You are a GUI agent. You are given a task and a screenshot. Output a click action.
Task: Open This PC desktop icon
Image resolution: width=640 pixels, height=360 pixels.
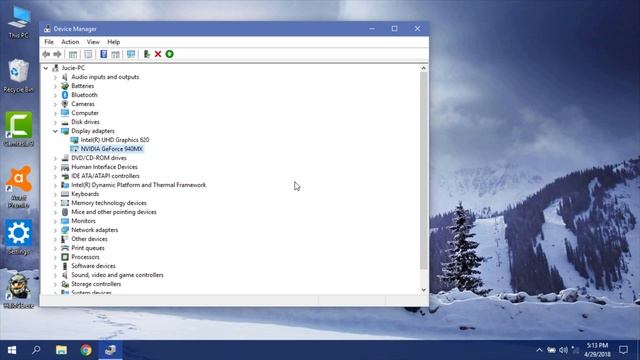coord(19,22)
